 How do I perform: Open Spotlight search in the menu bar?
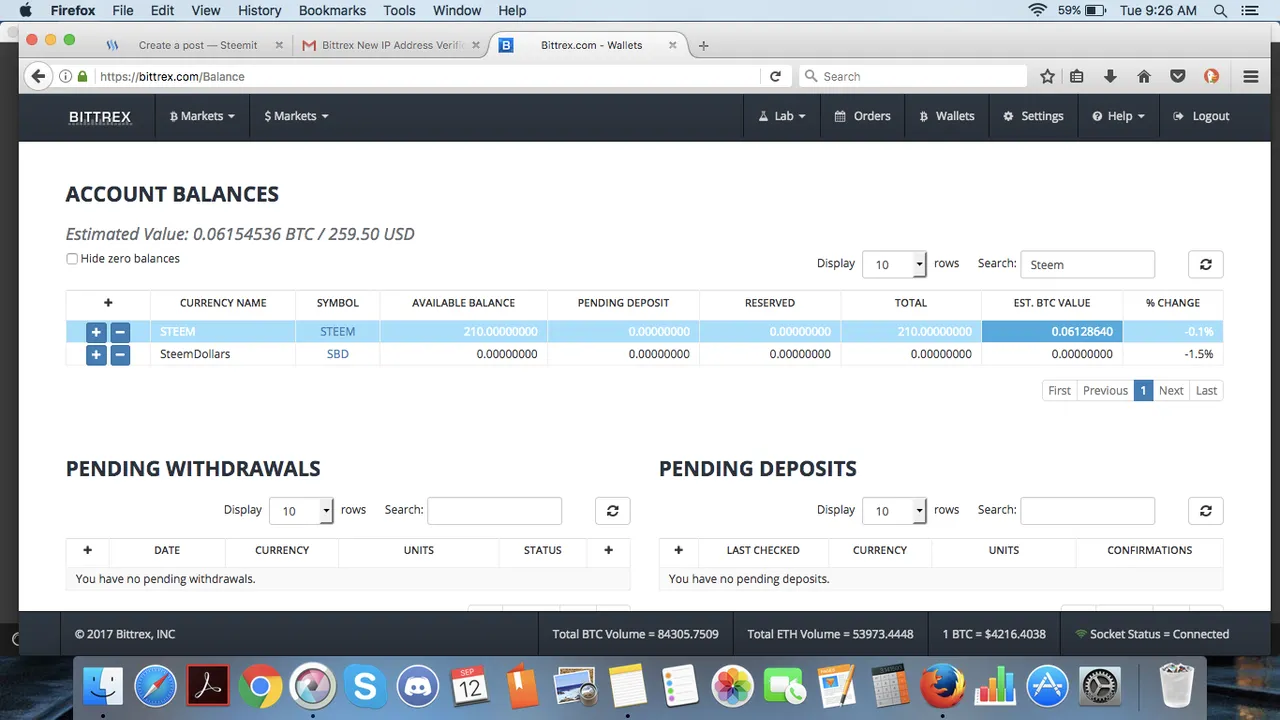[1220, 11]
